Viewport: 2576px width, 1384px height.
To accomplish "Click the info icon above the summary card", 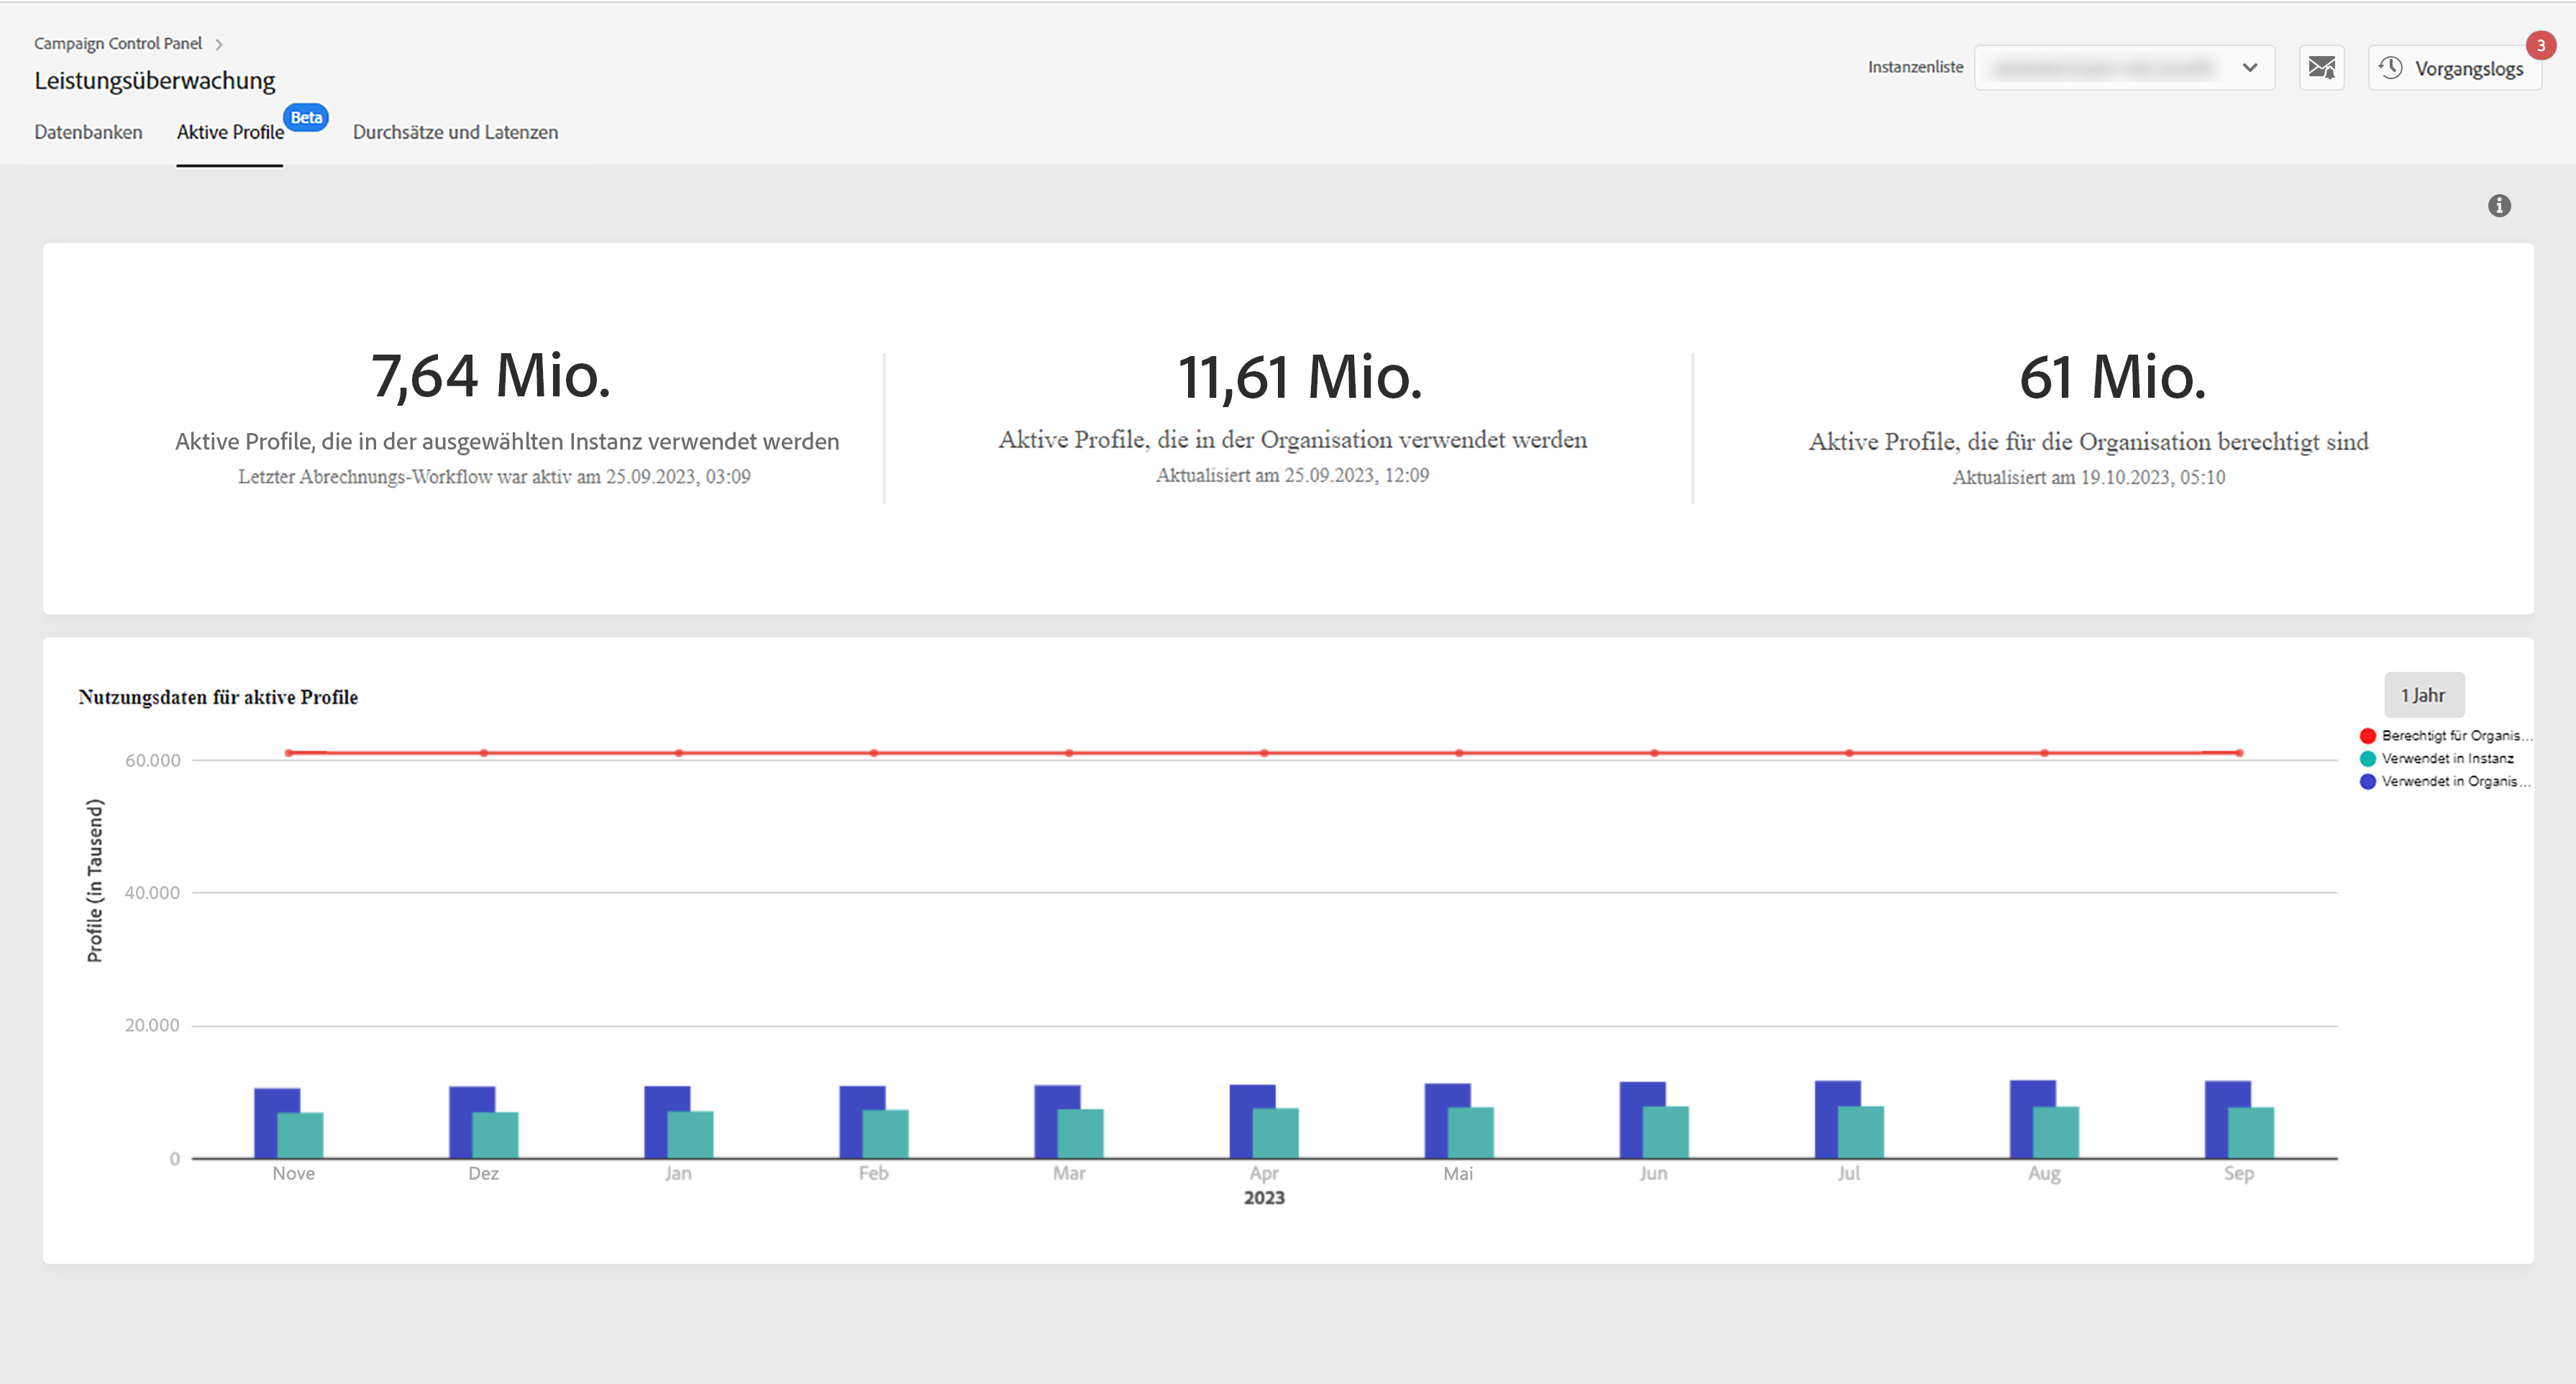I will click(x=2499, y=206).
